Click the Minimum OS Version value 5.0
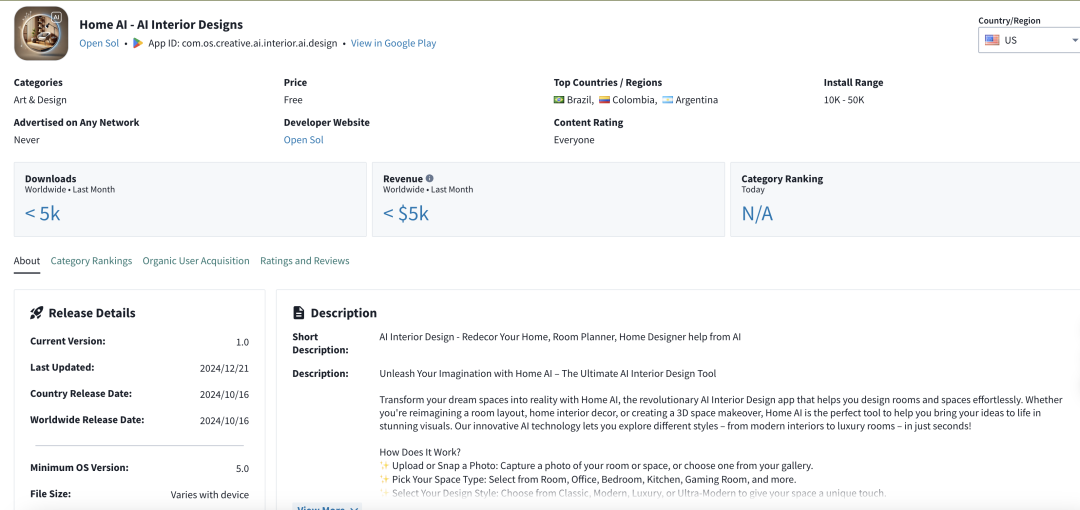Screen dimensions: 1080x510 (x=242, y=469)
